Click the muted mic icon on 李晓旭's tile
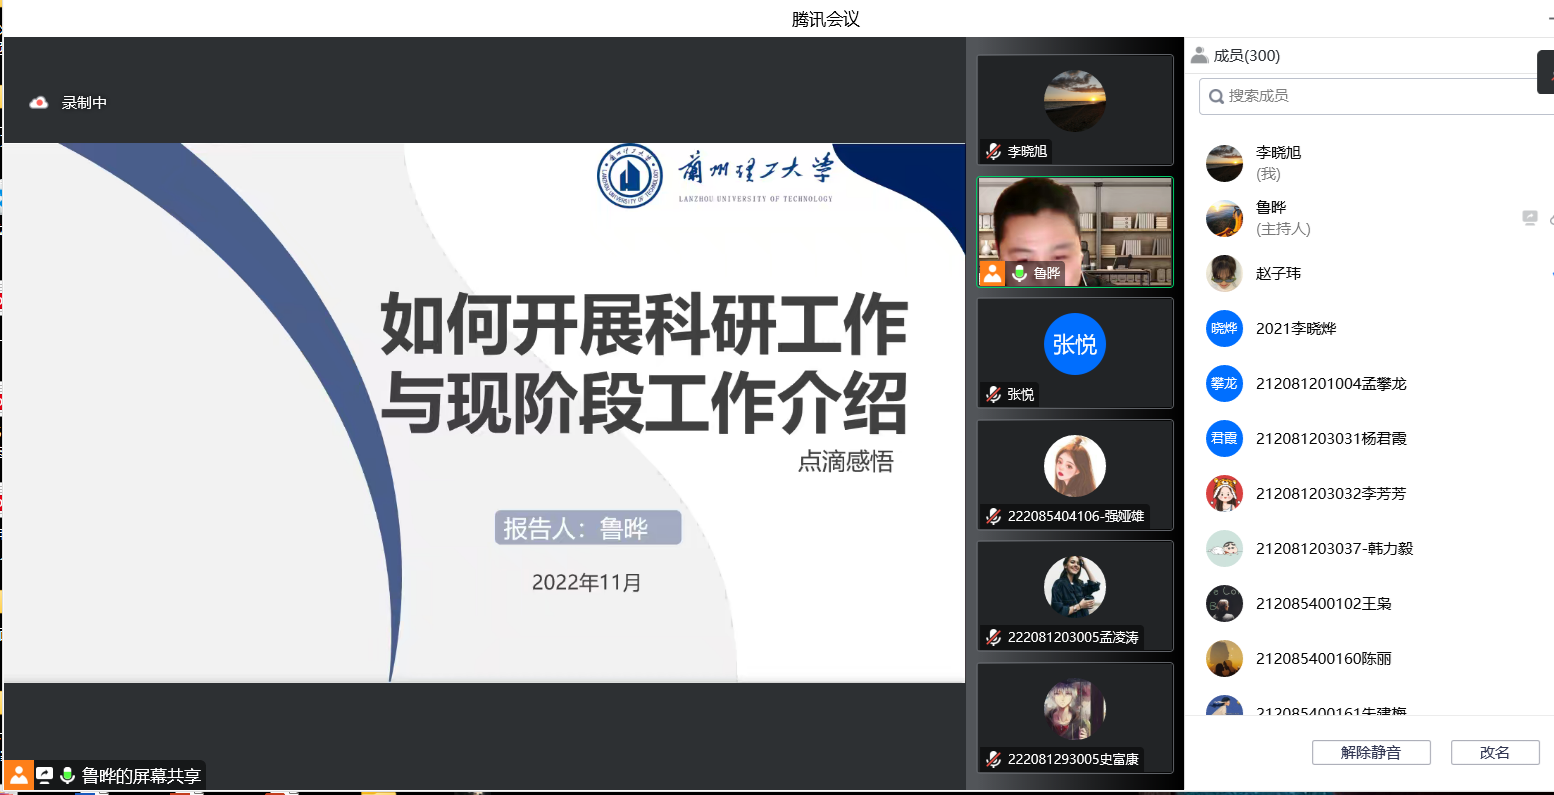 [993, 152]
